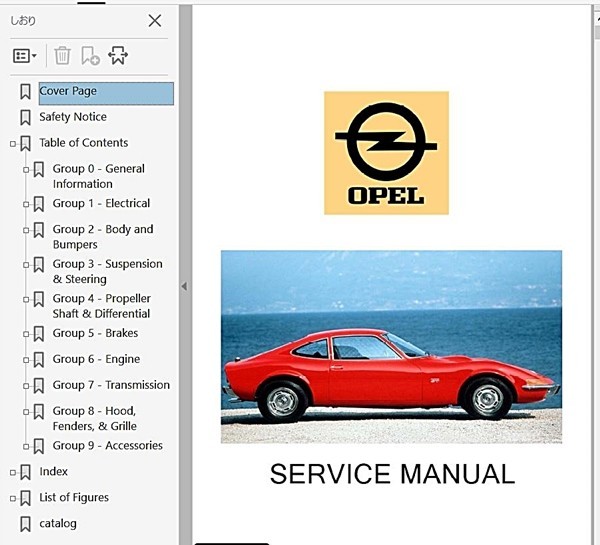
Task: Click the bookmark icon beside catalog
Action: click(x=25, y=524)
